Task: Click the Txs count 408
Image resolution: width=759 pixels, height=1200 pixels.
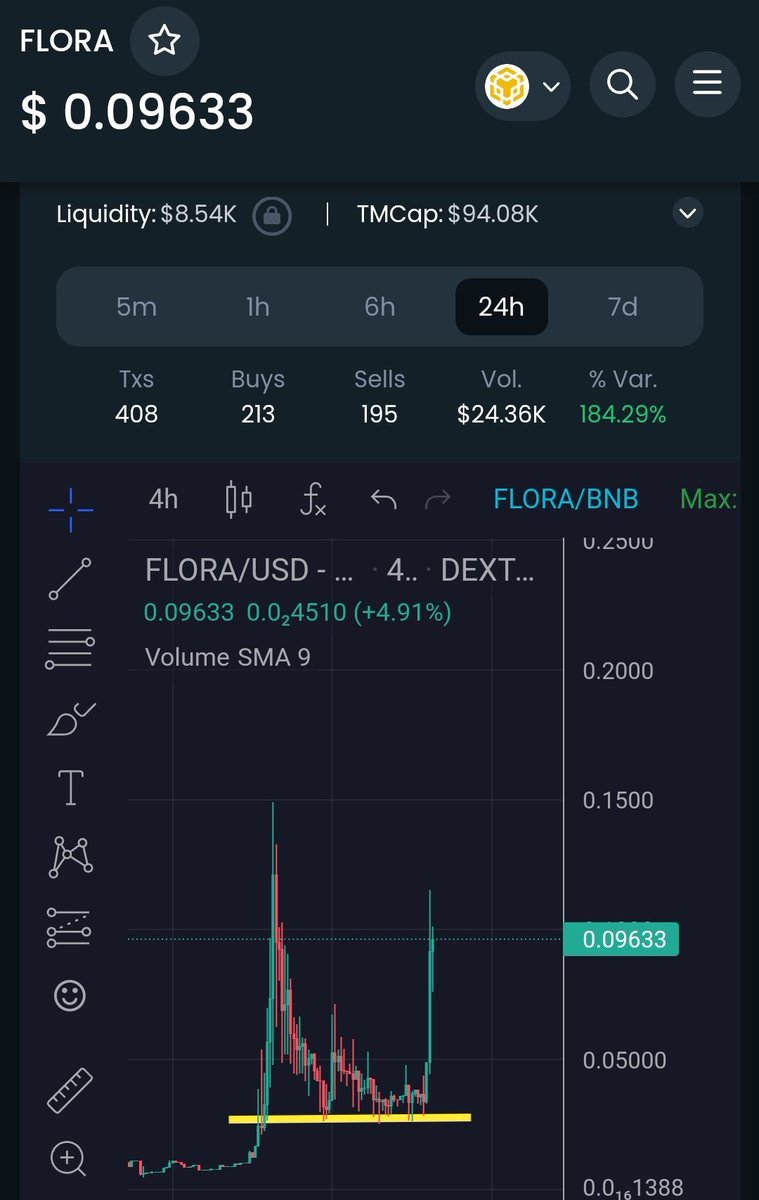Action: click(x=136, y=414)
